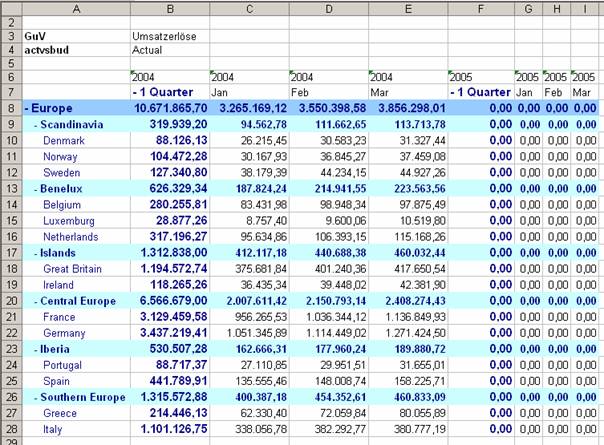Select the Great Britain row label
The image size is (604, 445).
(x=72, y=268)
